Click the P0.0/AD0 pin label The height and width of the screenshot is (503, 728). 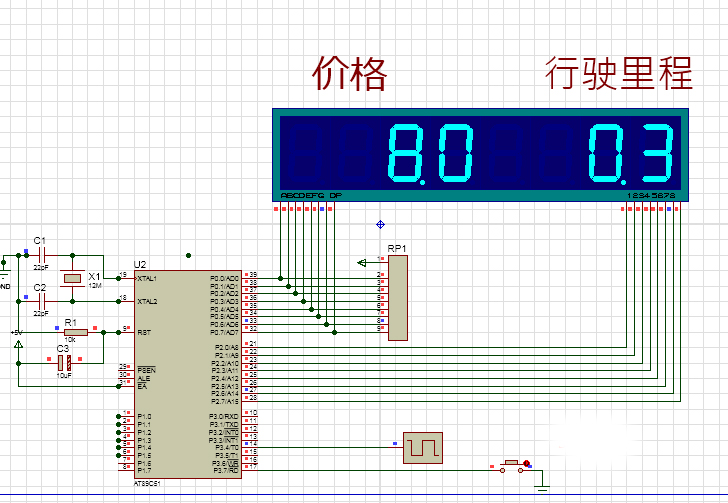click(x=224, y=279)
